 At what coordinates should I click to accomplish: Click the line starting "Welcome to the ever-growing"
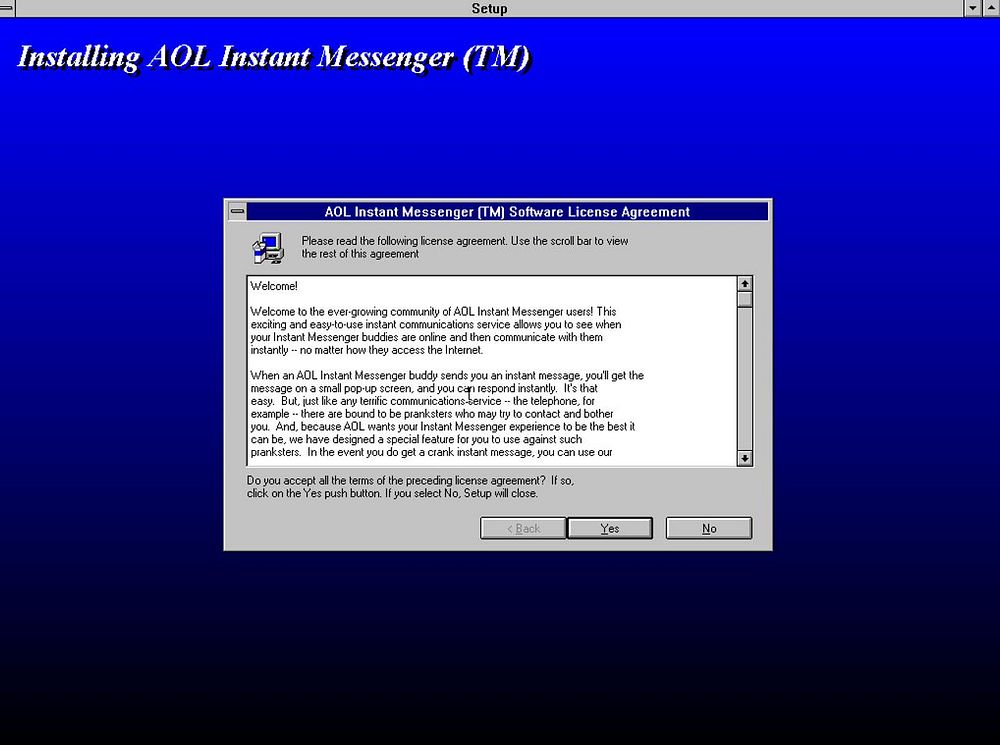click(x=433, y=311)
